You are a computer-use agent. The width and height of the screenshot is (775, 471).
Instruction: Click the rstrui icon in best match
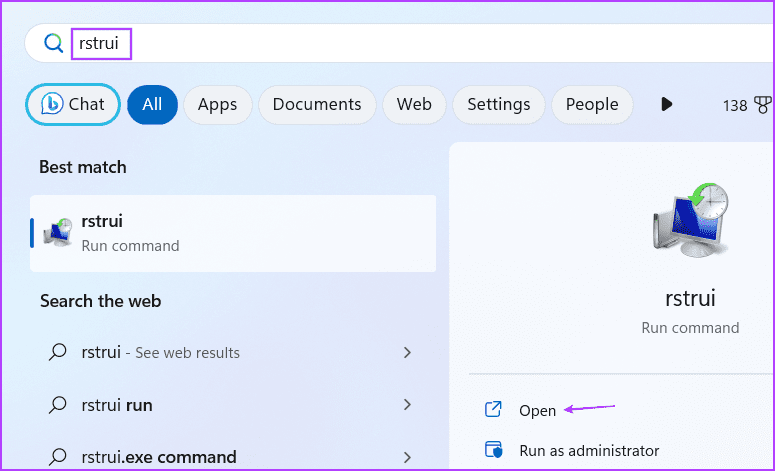tap(58, 232)
